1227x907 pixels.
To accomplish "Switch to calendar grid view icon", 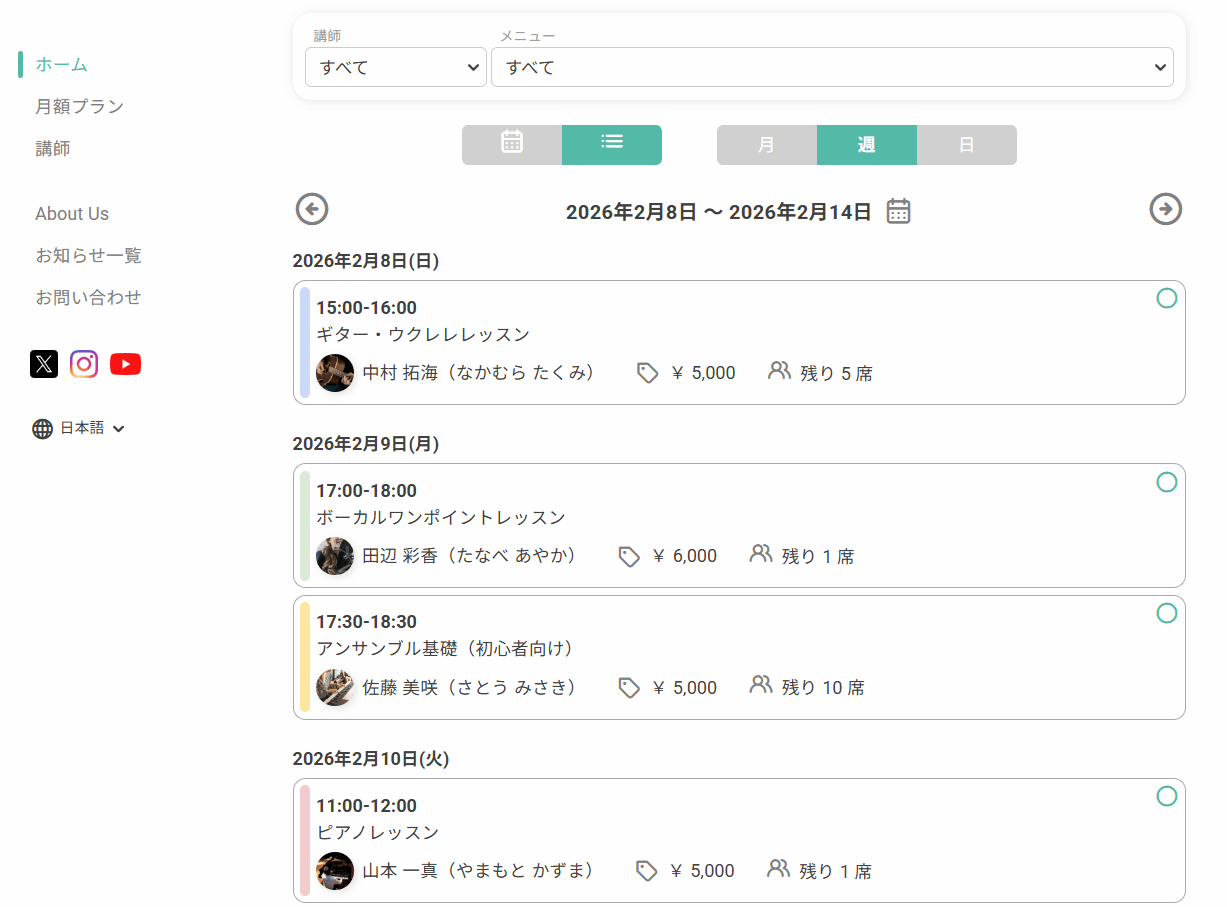I will (512, 145).
